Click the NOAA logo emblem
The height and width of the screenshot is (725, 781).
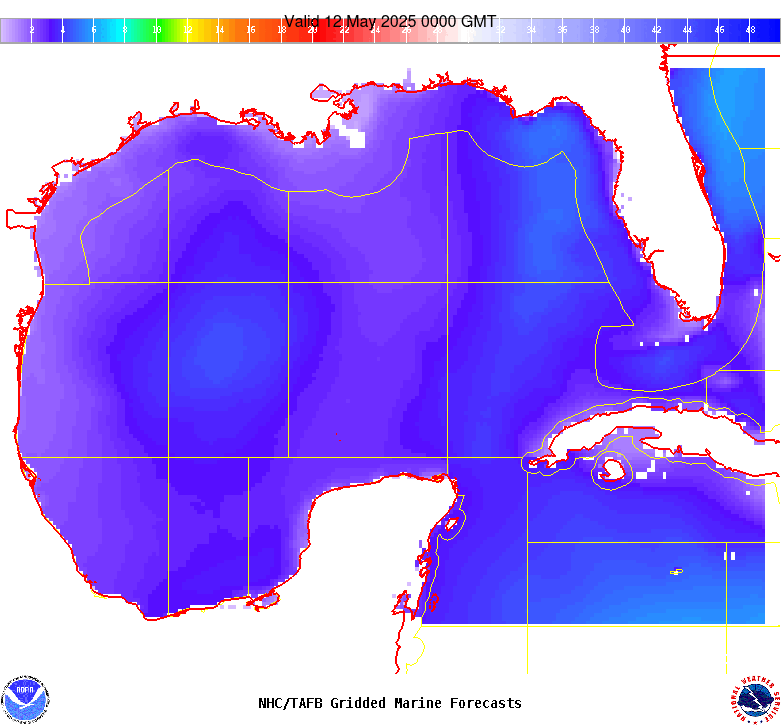click(25, 700)
